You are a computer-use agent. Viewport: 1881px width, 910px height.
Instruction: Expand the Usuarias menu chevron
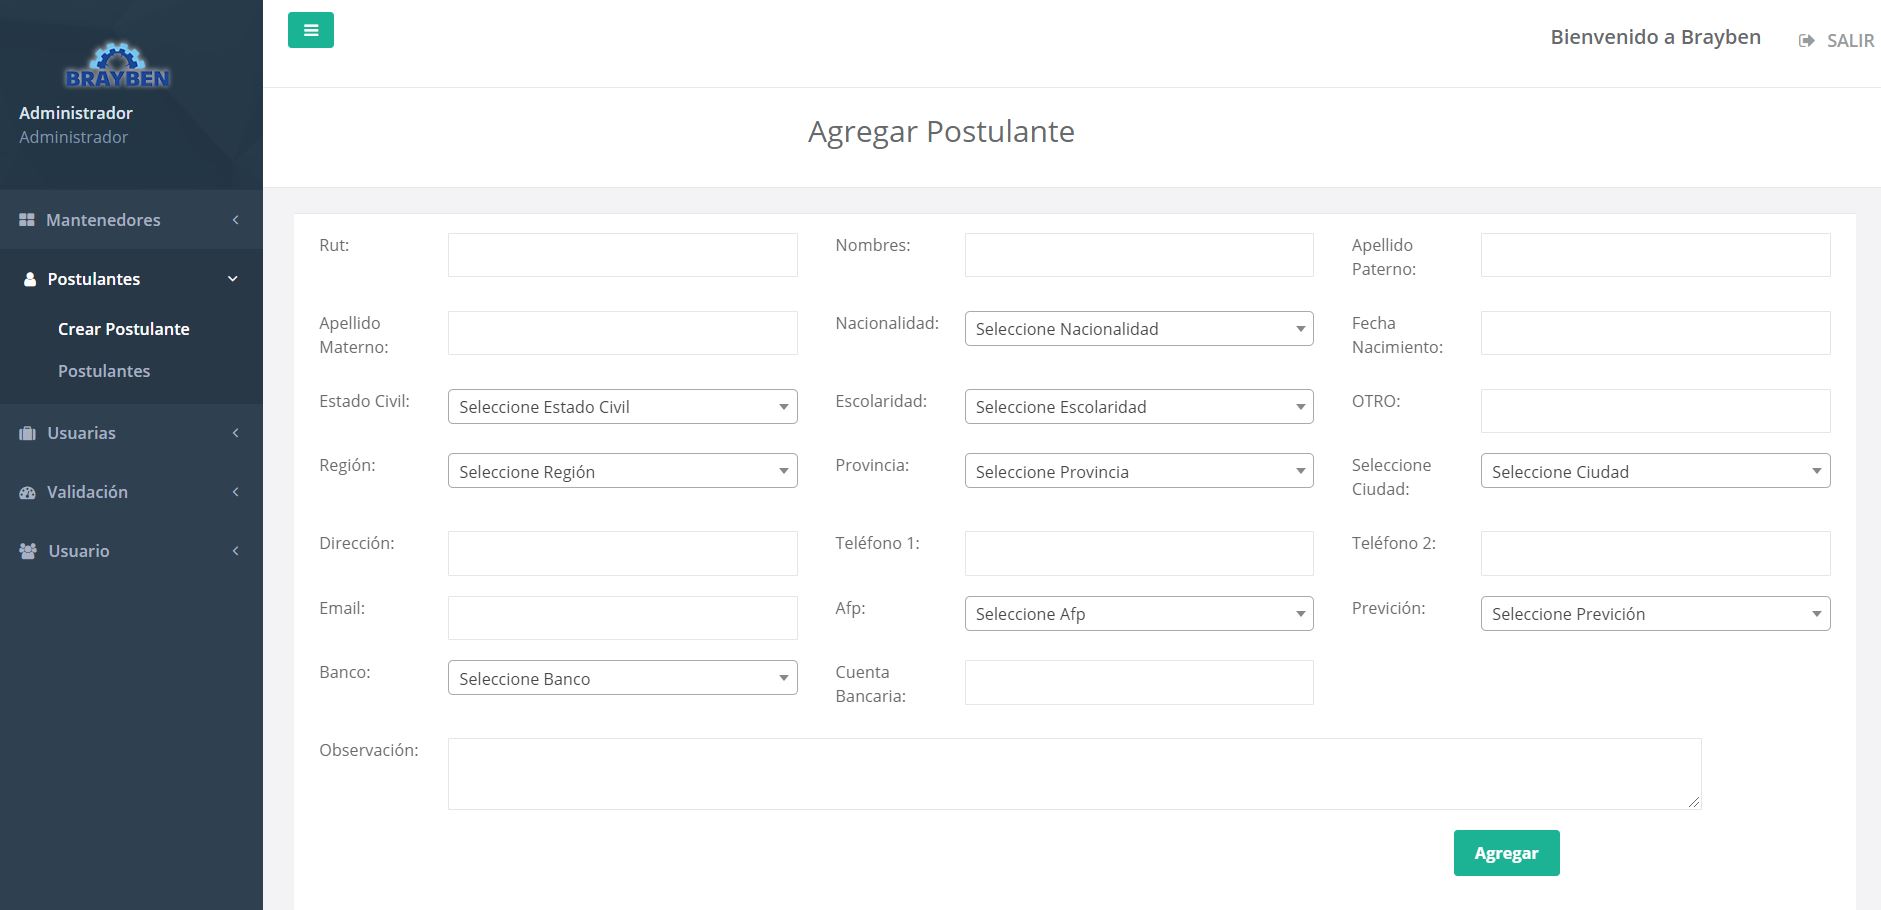pyautogui.click(x=235, y=433)
